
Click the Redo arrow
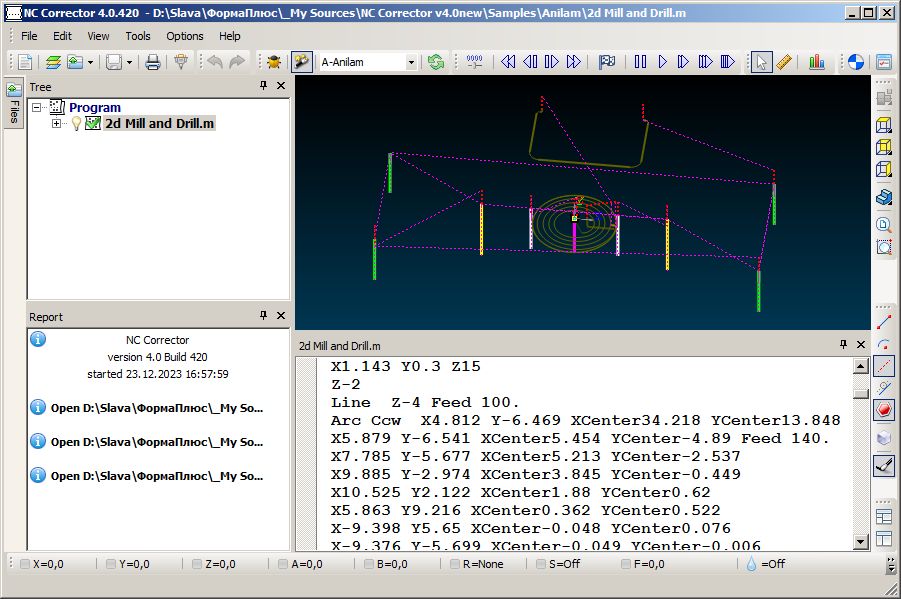tap(237, 62)
